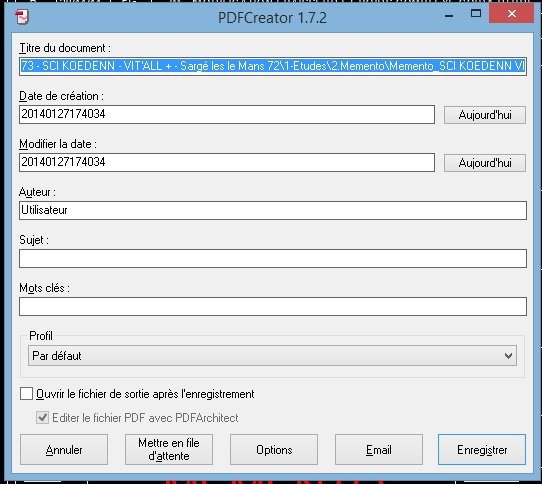Click the Enregistrer button
Viewport: 542px width, 484px height.
(x=482, y=449)
